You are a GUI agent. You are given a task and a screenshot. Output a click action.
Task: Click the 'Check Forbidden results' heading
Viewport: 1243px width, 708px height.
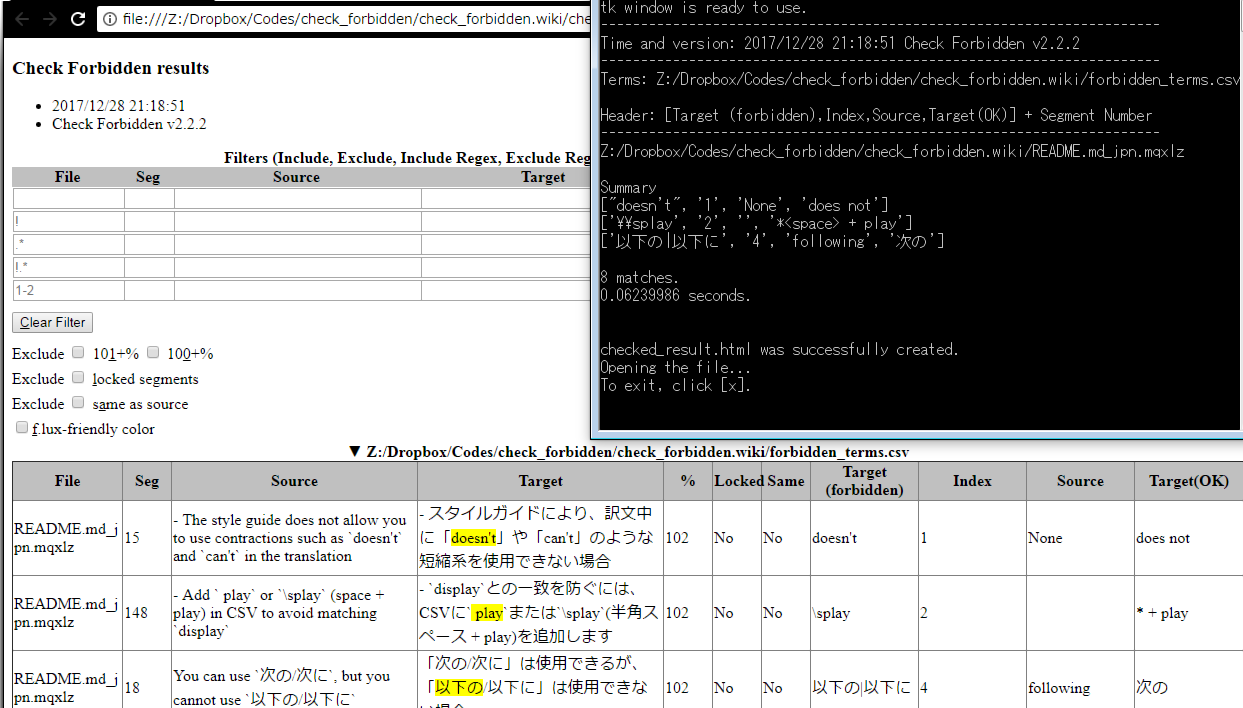pyautogui.click(x=111, y=68)
